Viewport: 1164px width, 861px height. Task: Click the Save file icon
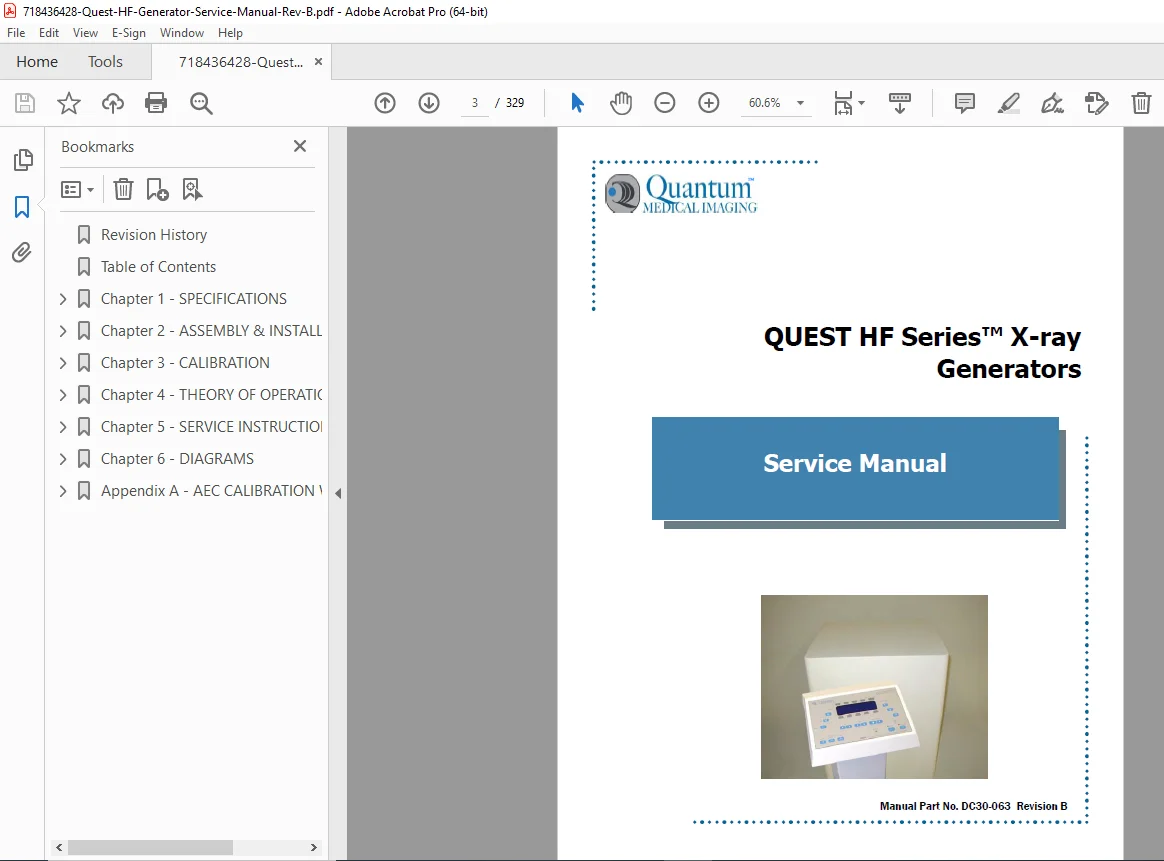point(24,103)
